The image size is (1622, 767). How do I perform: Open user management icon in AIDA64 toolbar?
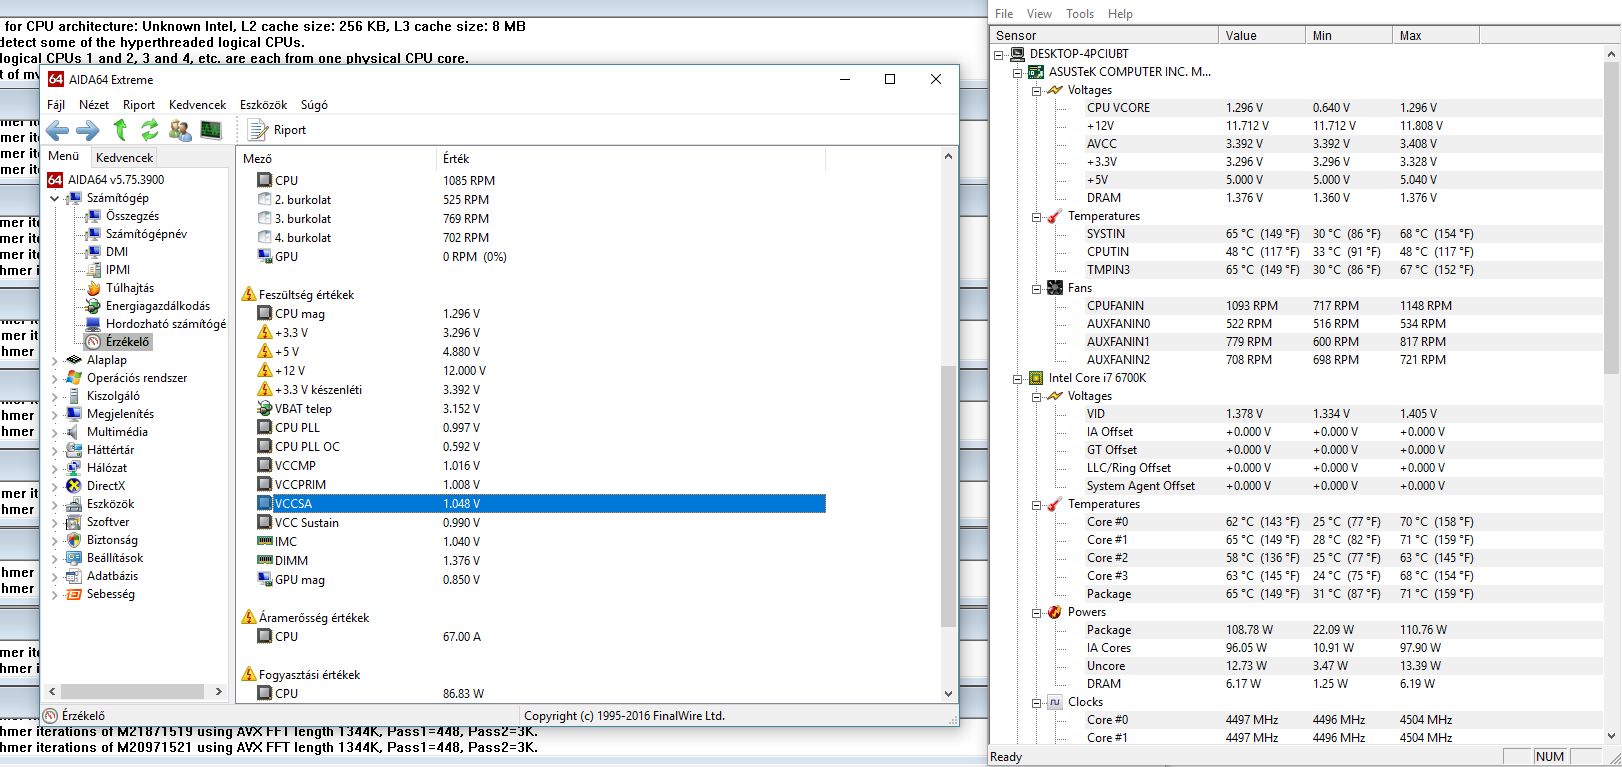[180, 130]
